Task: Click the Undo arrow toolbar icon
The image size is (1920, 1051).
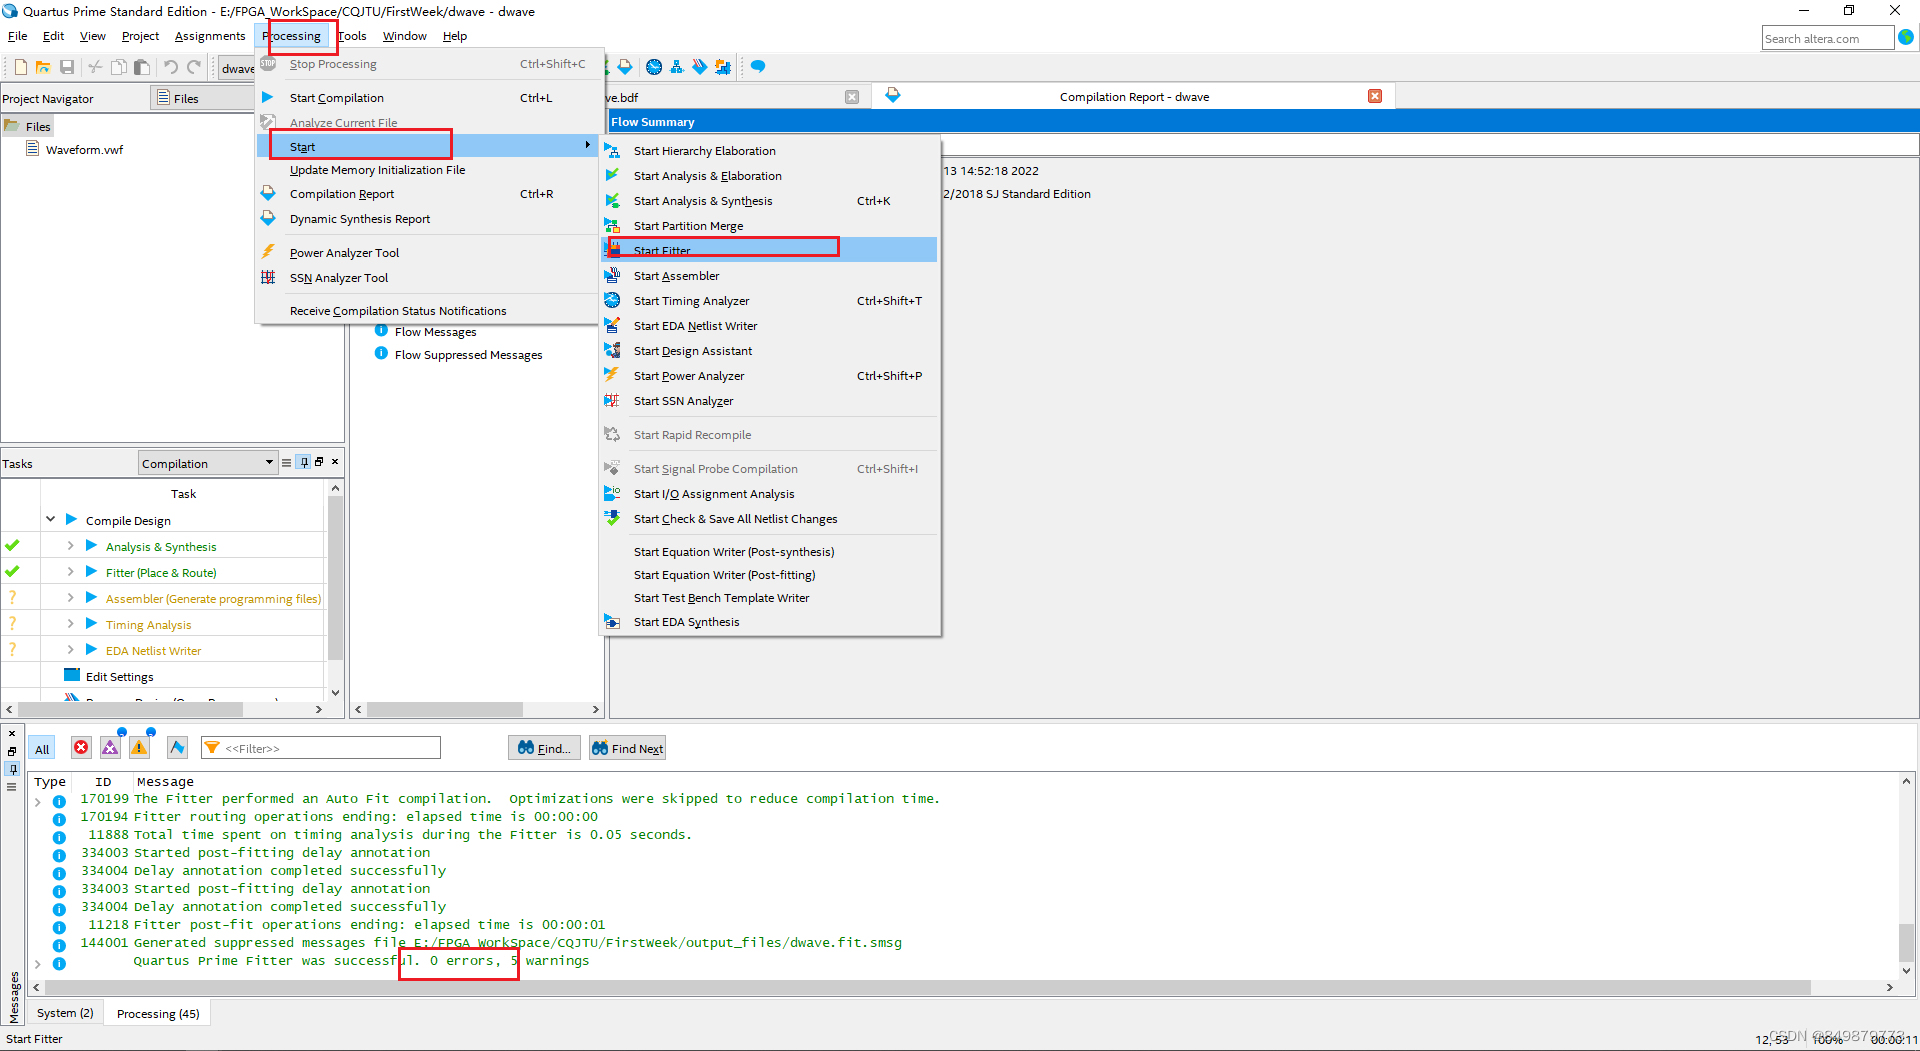Action: click(171, 67)
